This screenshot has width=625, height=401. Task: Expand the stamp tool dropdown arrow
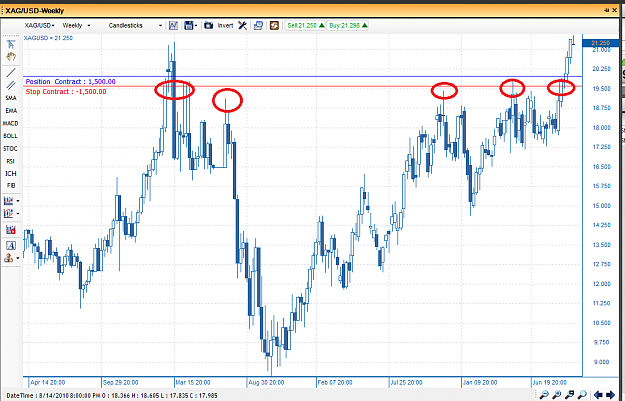[x=18, y=258]
